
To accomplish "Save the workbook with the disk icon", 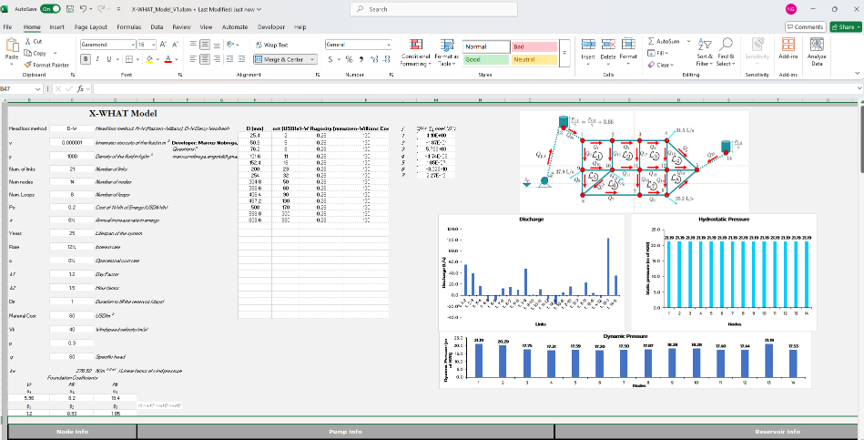I will click(70, 9).
